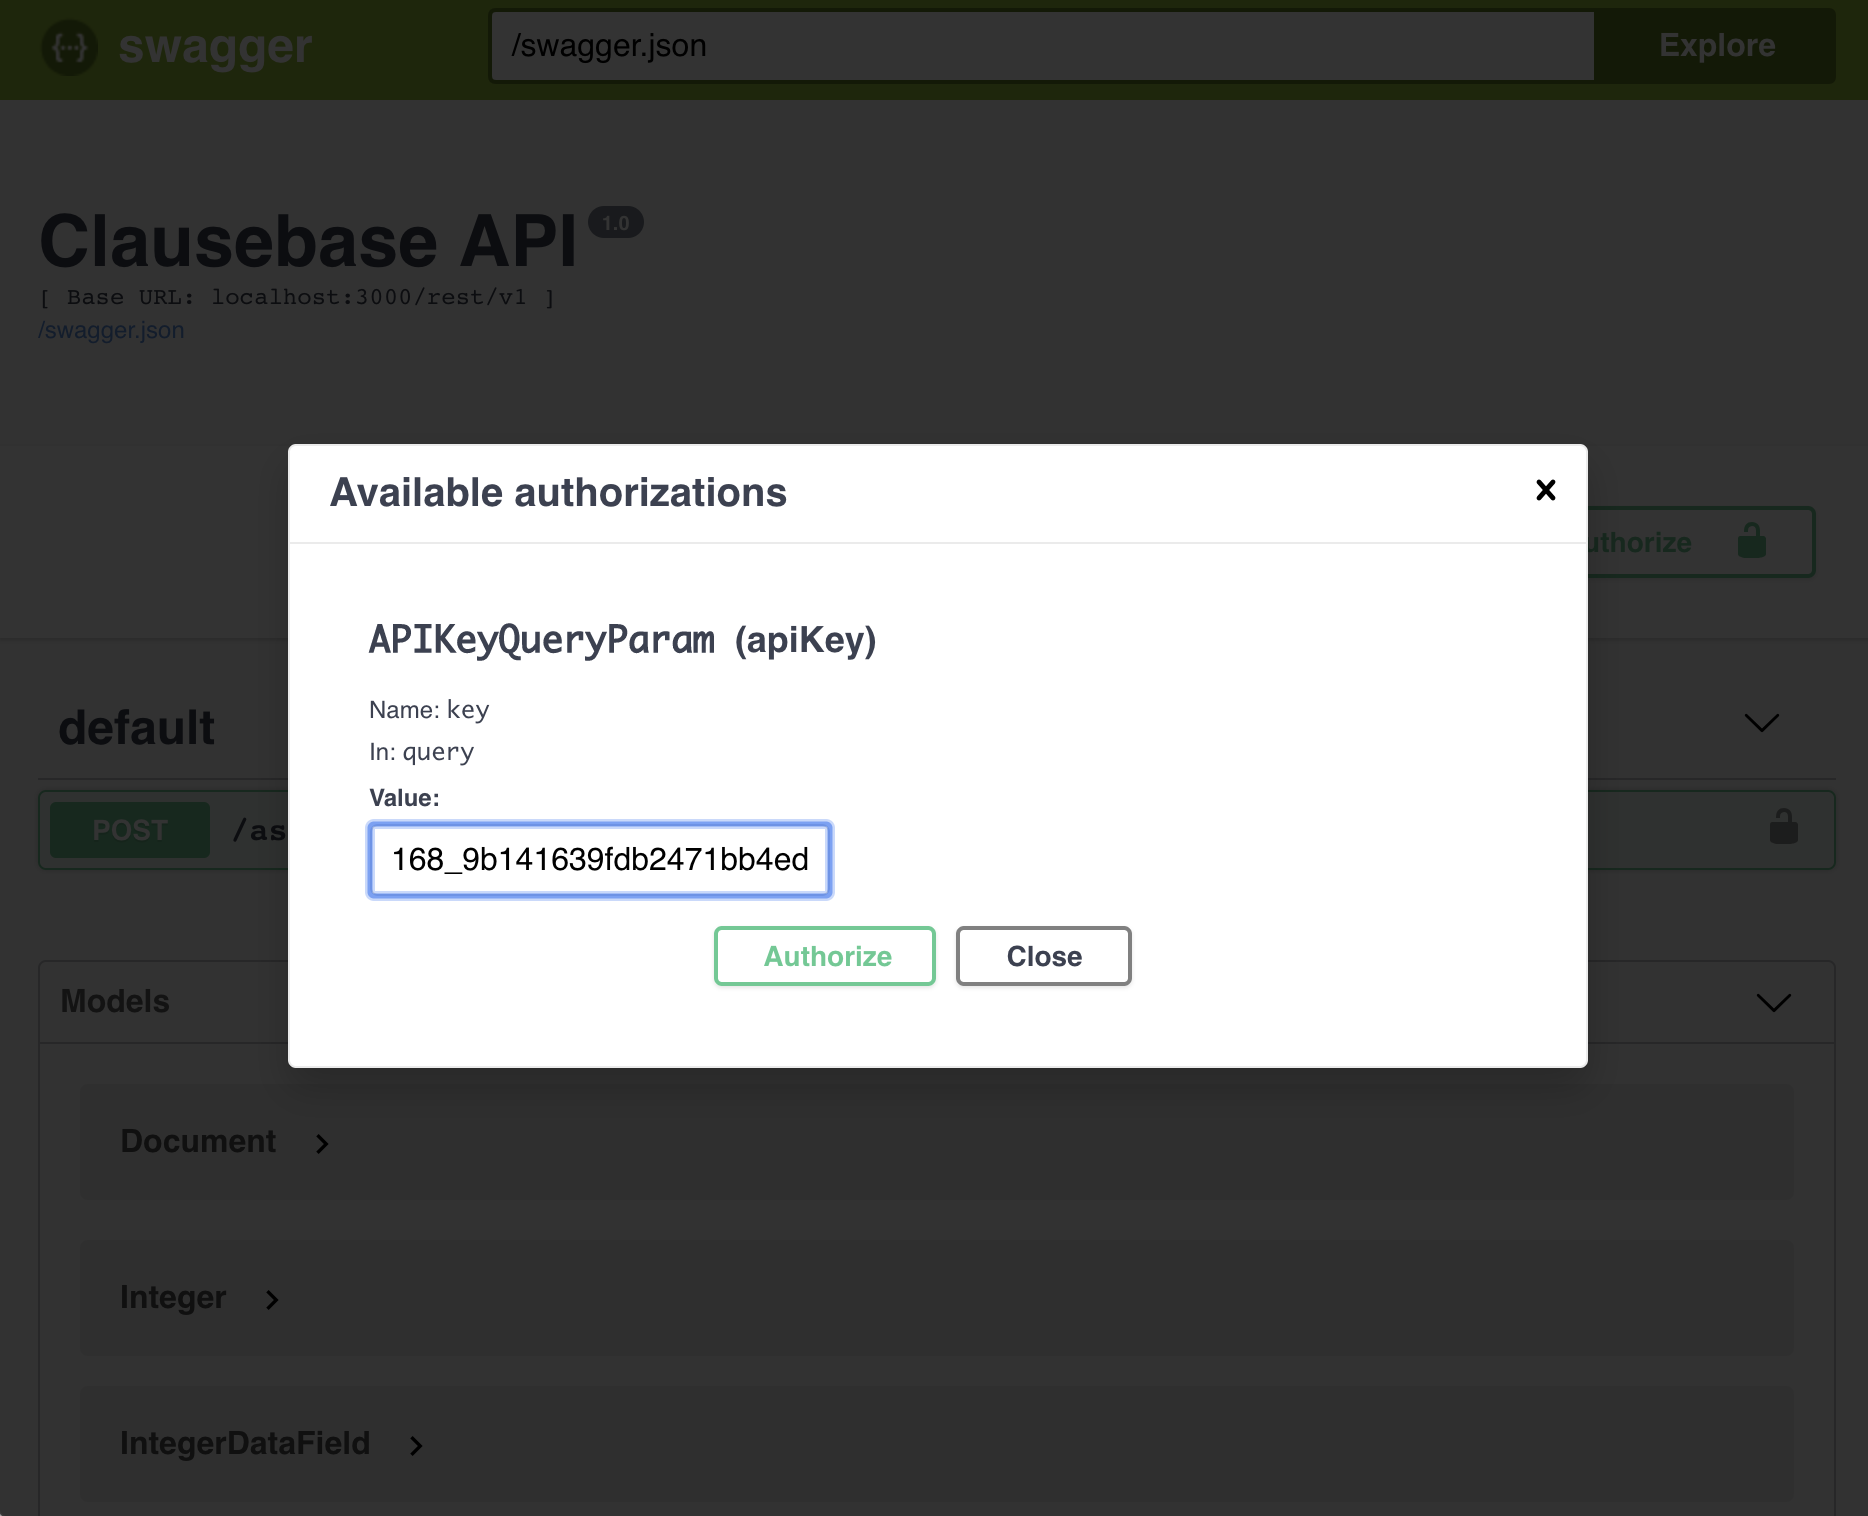Image resolution: width=1868 pixels, height=1516 pixels.
Task: Close the authorizations dialog with the X icon
Action: coord(1545,490)
